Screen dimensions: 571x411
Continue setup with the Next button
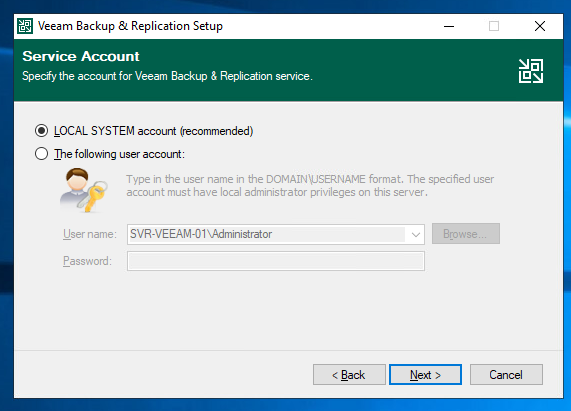425,375
